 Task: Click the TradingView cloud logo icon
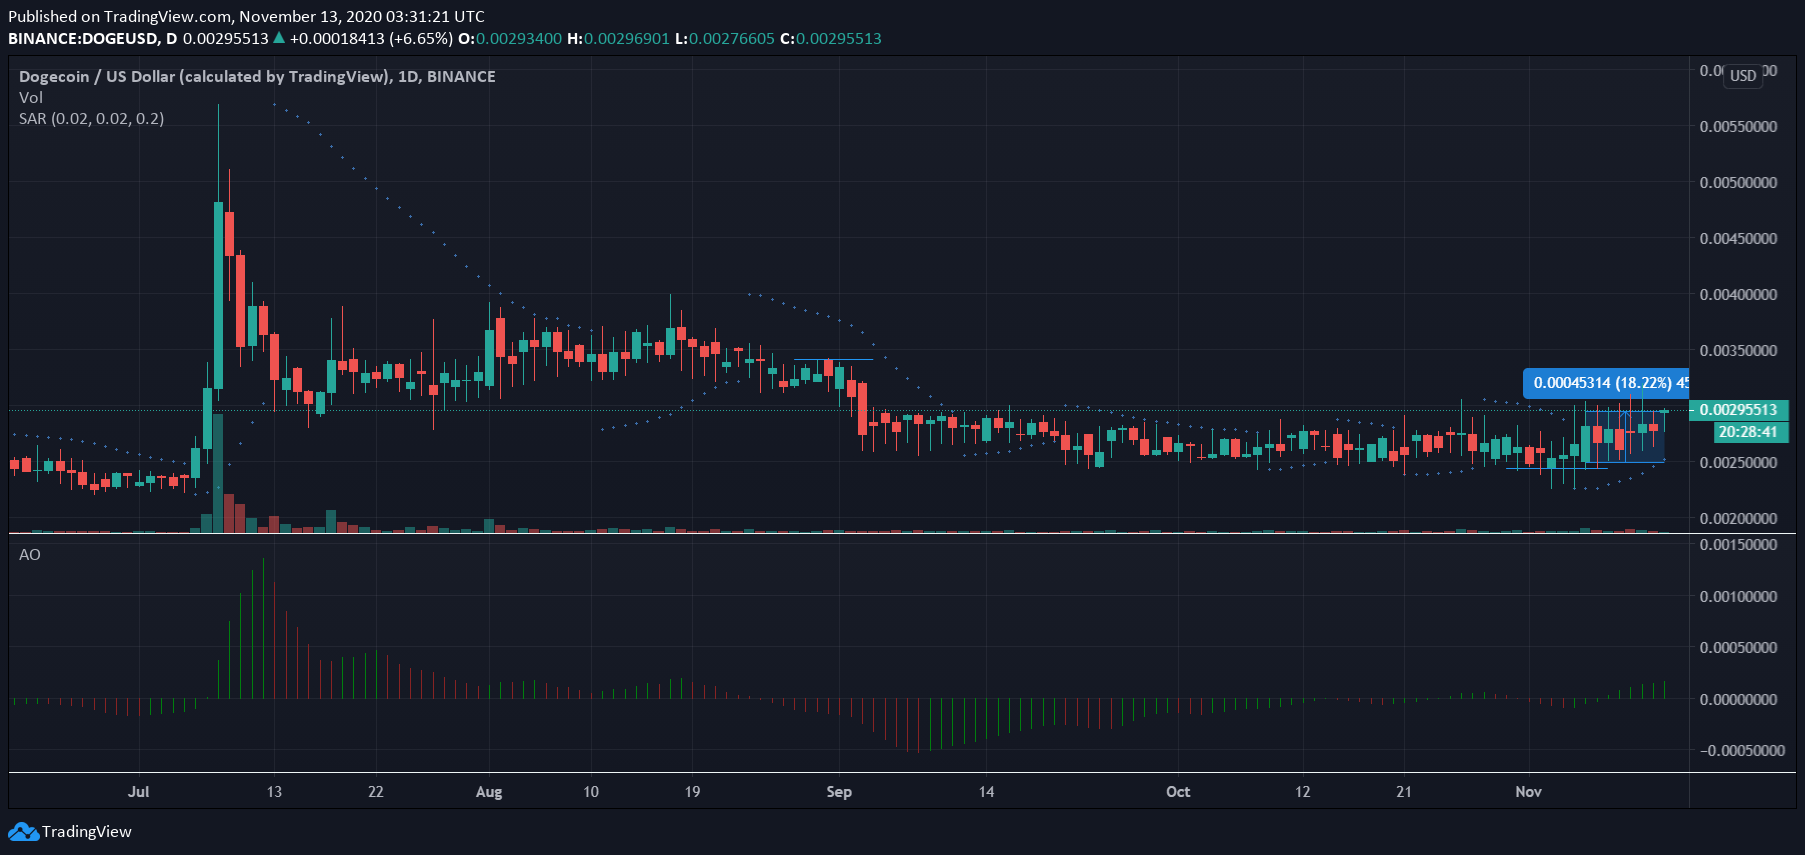[x=23, y=831]
